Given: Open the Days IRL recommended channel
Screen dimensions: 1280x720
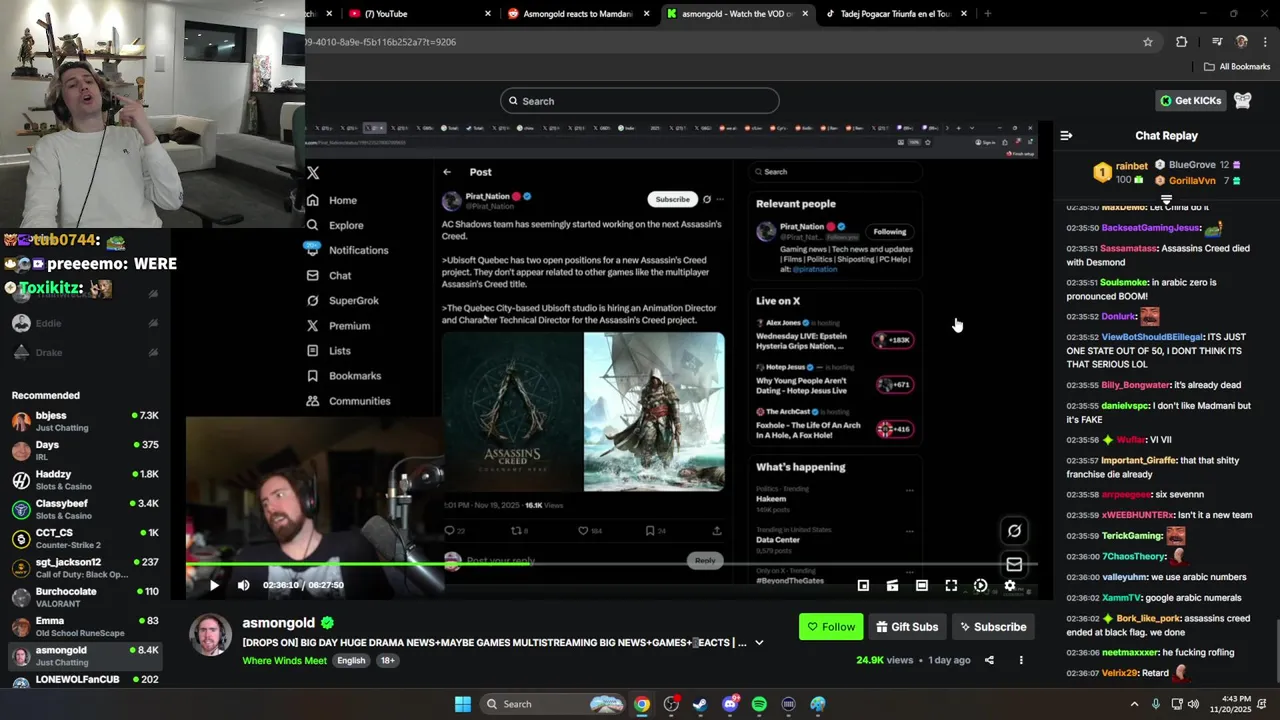Looking at the screenshot, I should point(85,450).
